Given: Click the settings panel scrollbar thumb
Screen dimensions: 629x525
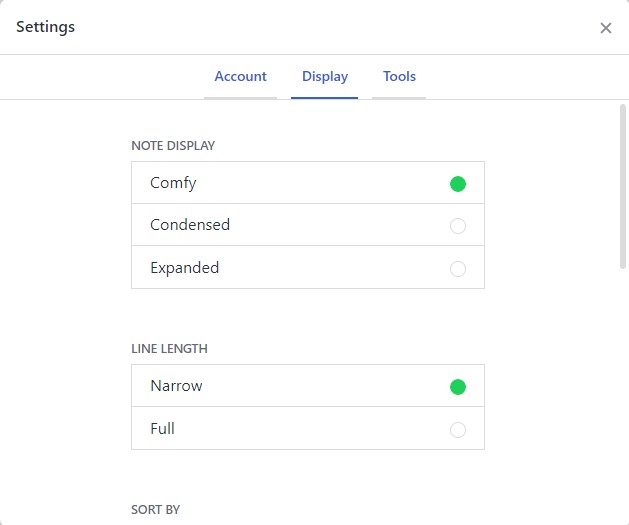Looking at the screenshot, I should pyautogui.click(x=623, y=185).
